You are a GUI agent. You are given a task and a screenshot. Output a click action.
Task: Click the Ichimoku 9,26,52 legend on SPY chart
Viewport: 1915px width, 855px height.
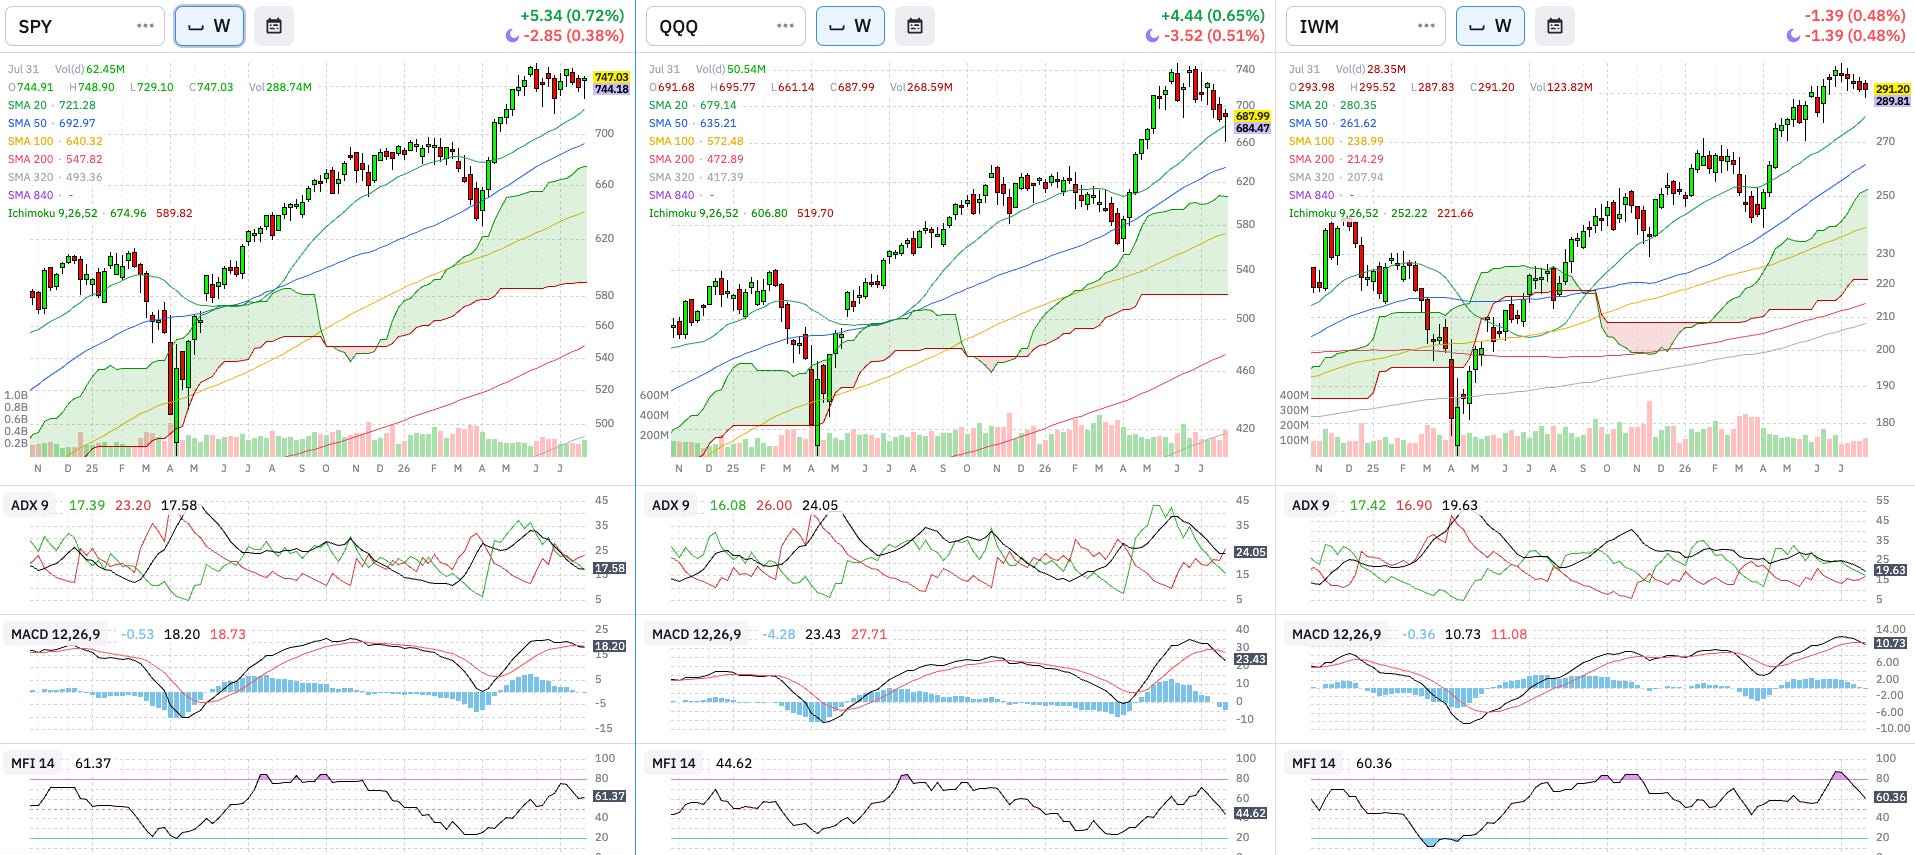pos(100,213)
